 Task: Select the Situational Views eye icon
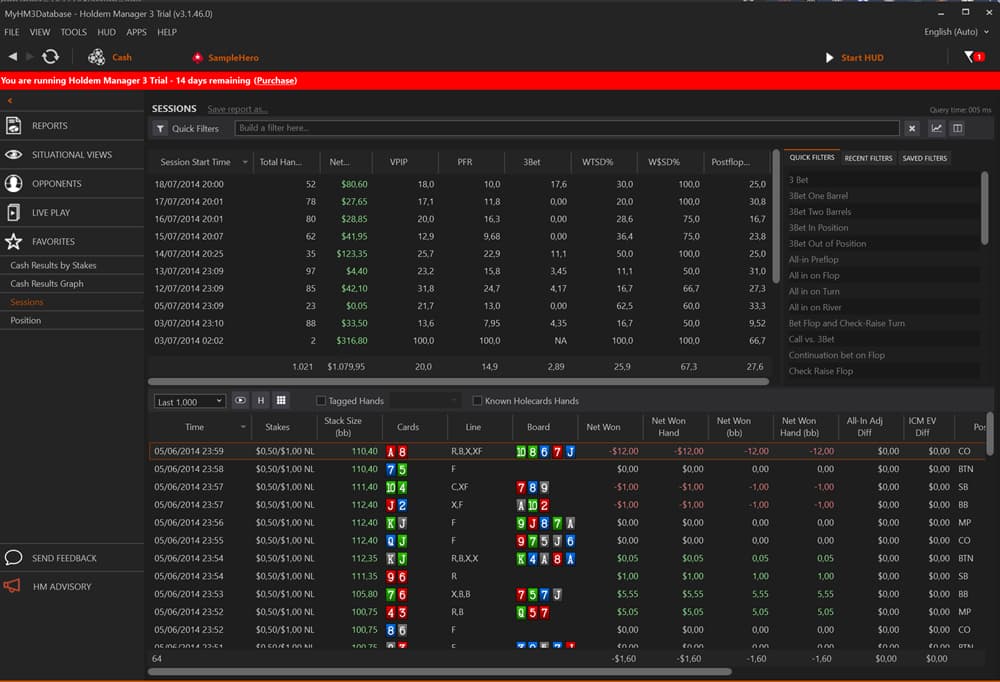pyautogui.click(x=13, y=154)
